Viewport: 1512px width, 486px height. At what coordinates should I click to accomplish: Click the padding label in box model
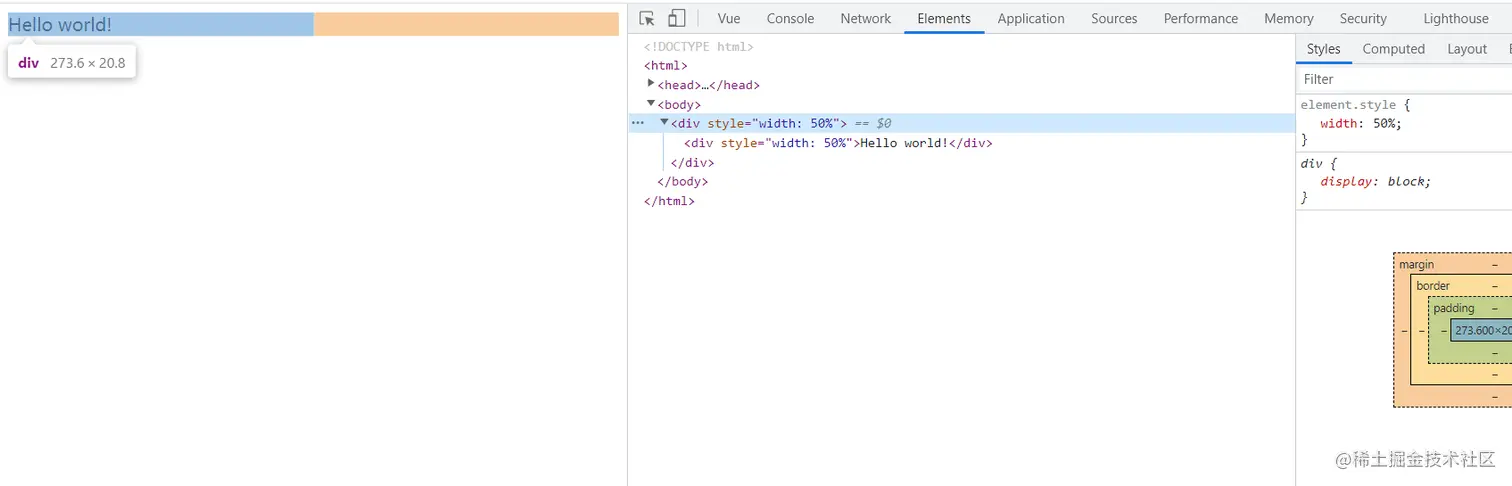1454,308
